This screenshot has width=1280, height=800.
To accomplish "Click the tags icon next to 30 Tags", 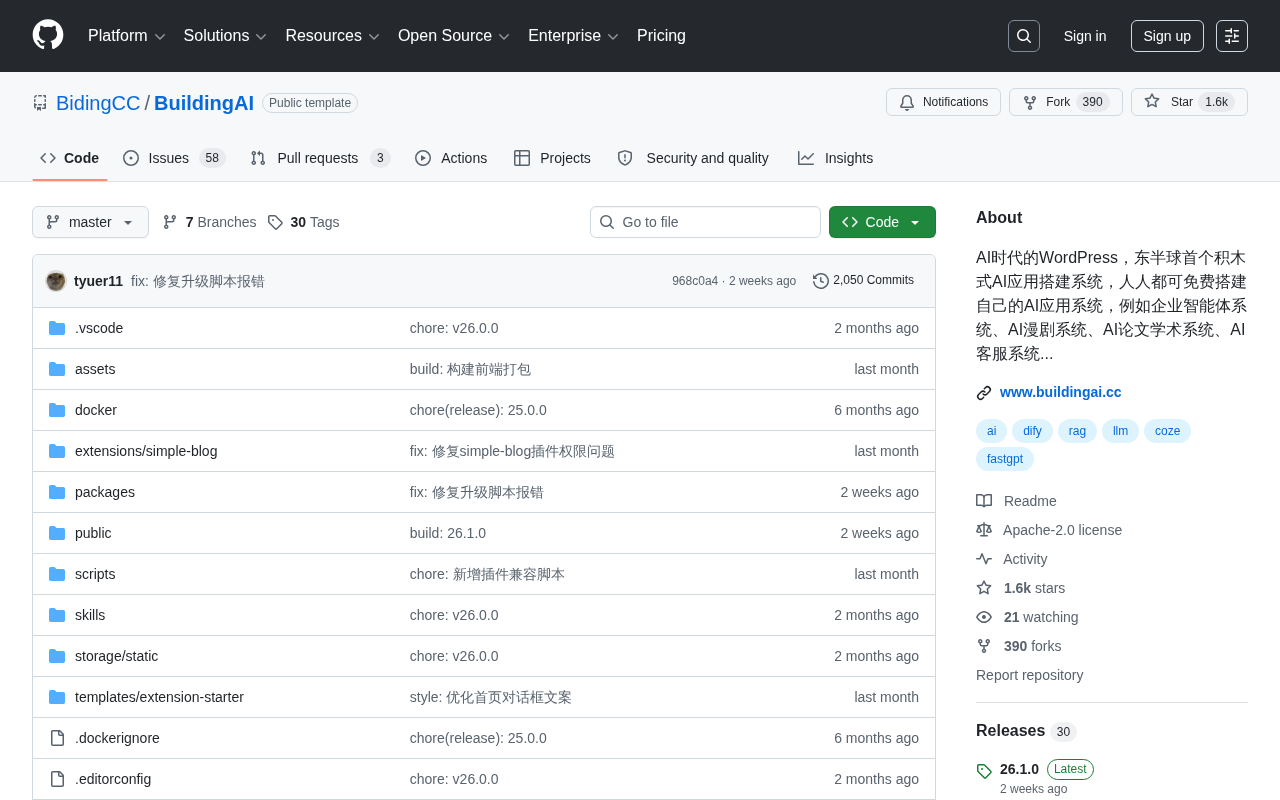I will (x=275, y=222).
